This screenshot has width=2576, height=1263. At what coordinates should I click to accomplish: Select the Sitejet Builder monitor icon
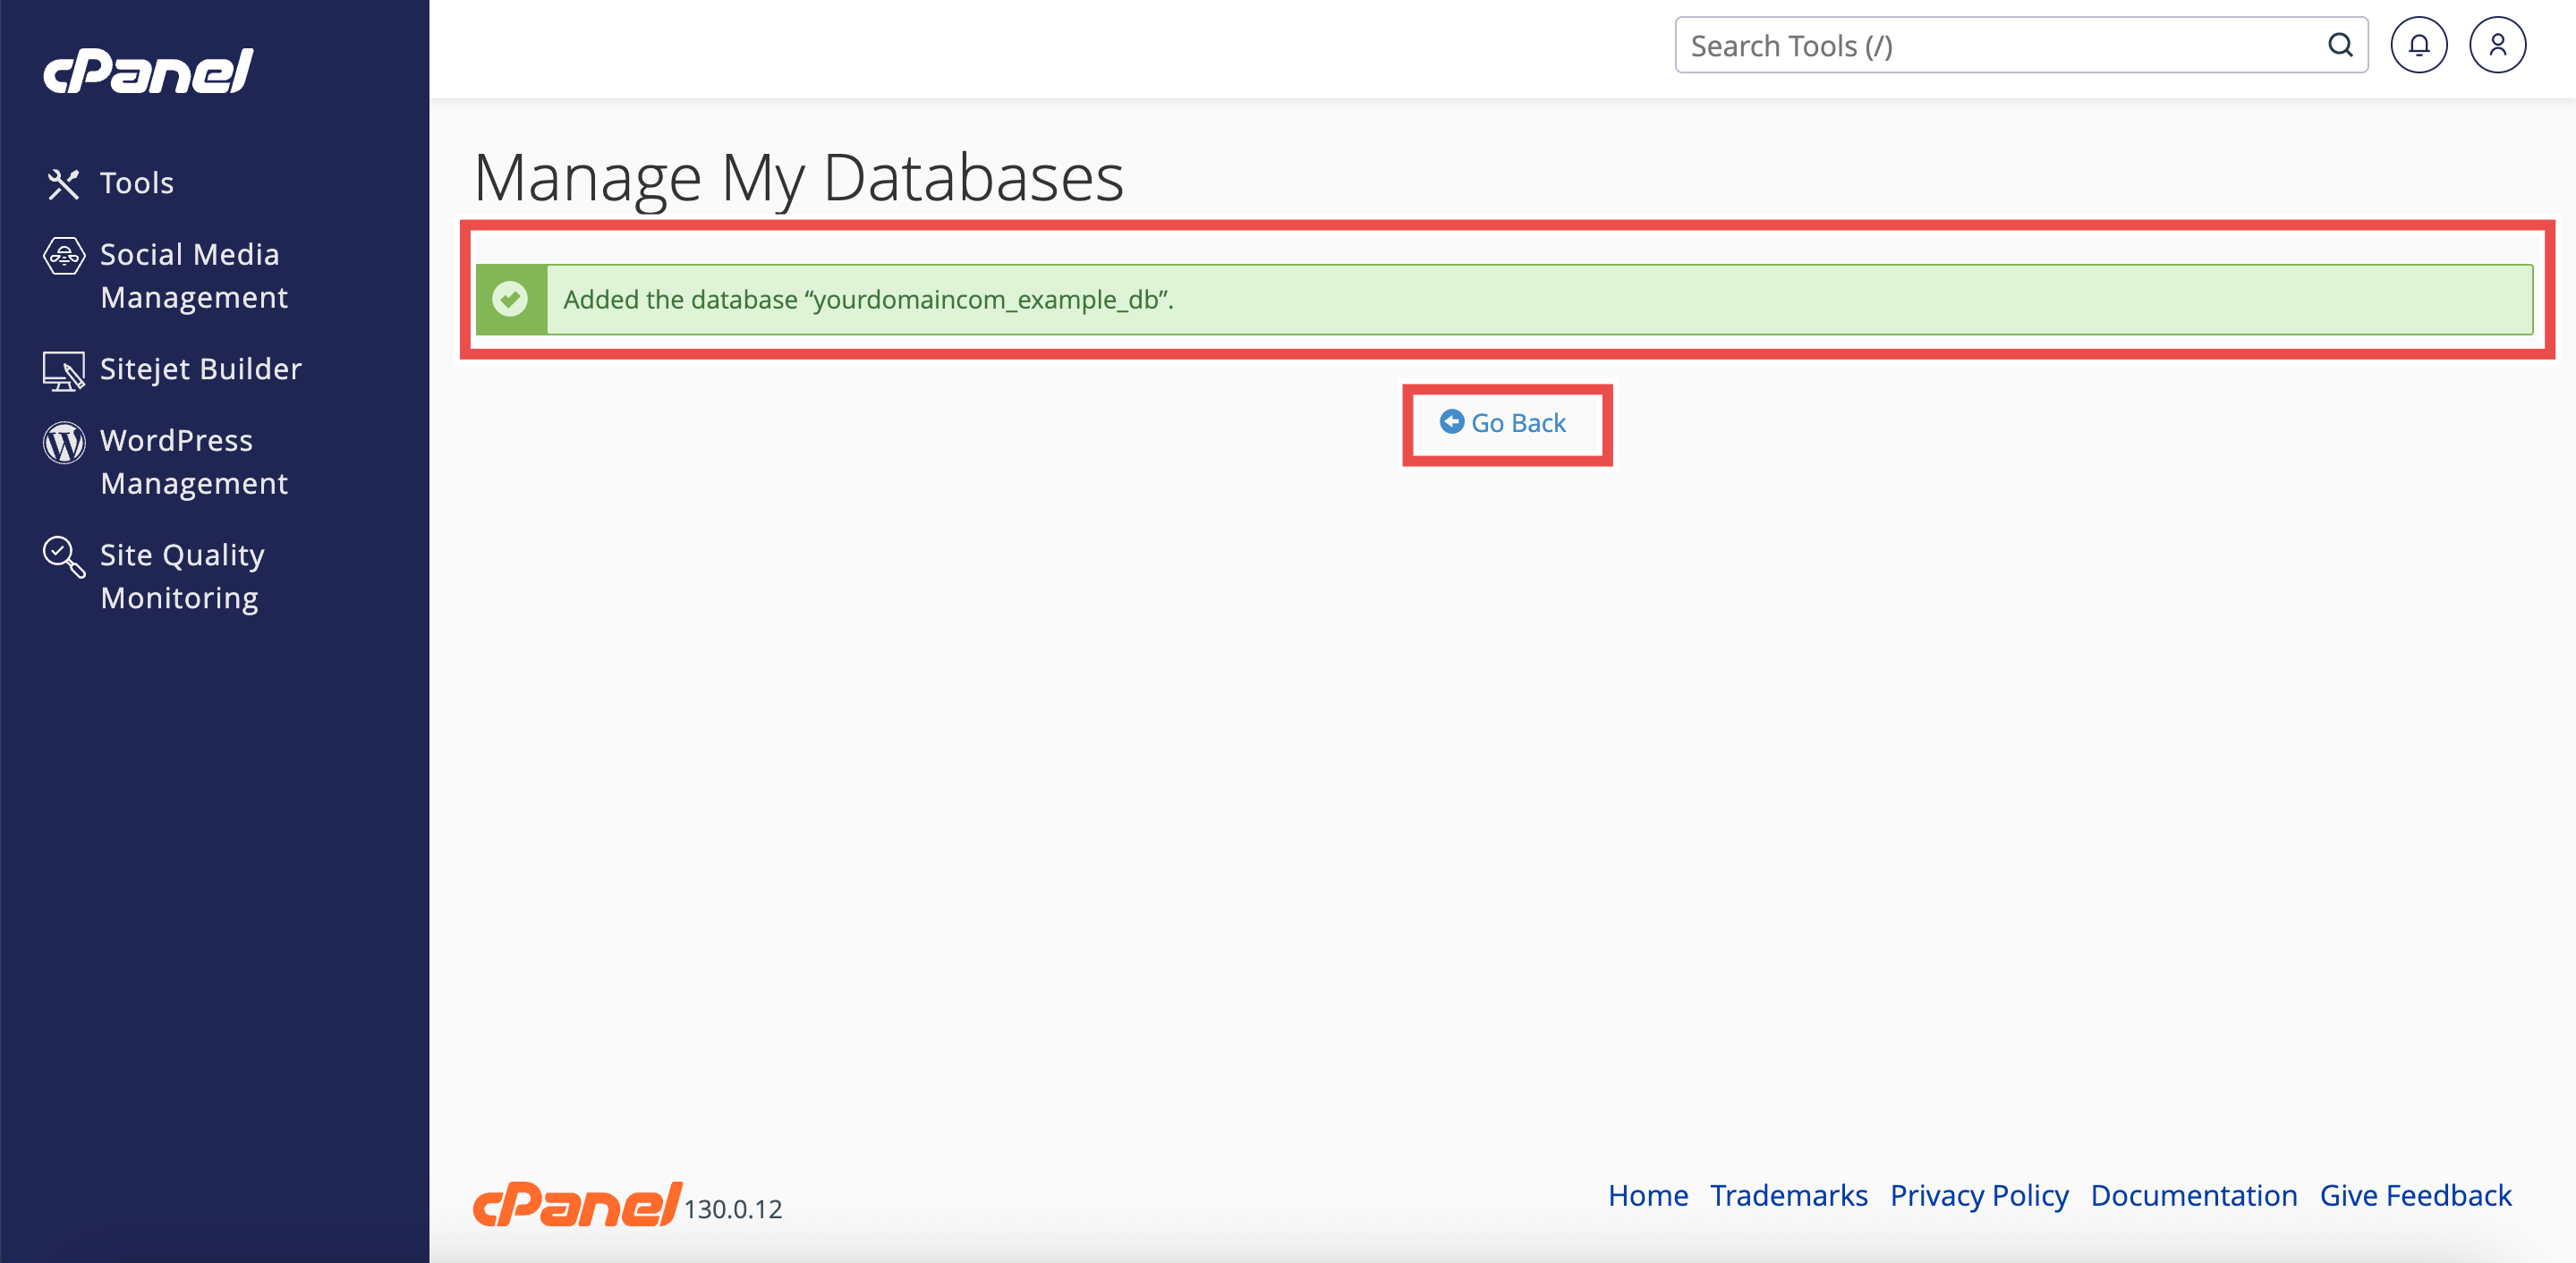point(64,371)
